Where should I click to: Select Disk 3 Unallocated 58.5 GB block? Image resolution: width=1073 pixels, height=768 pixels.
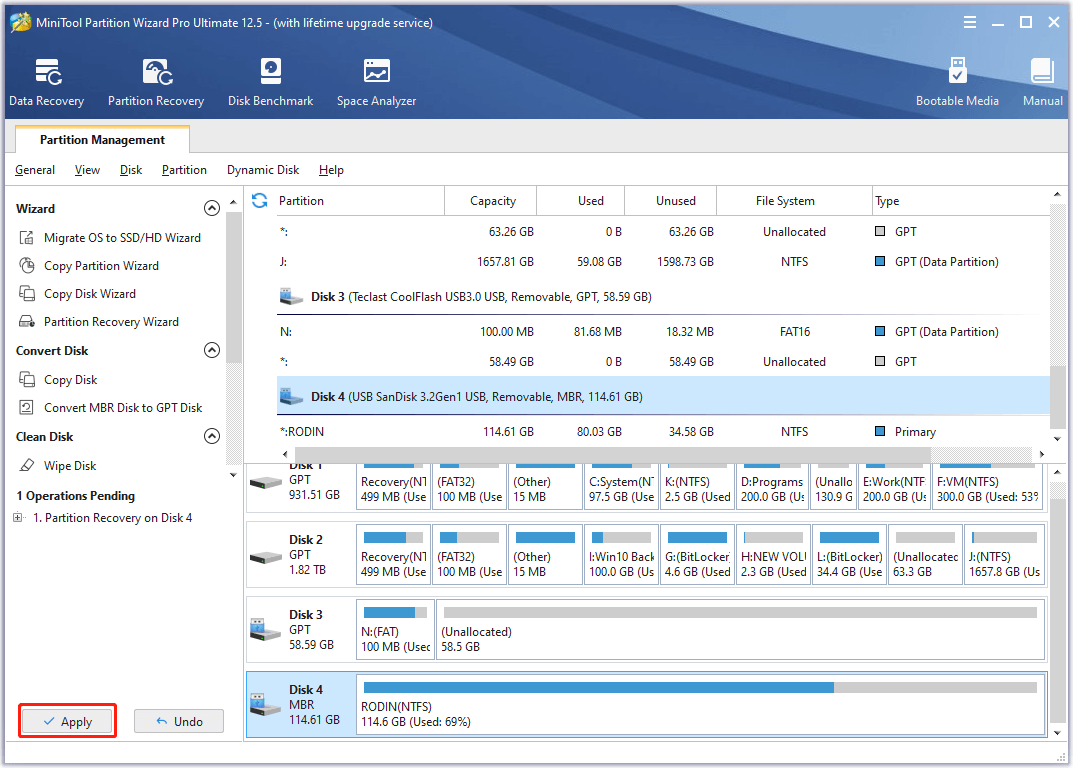[x=740, y=630]
